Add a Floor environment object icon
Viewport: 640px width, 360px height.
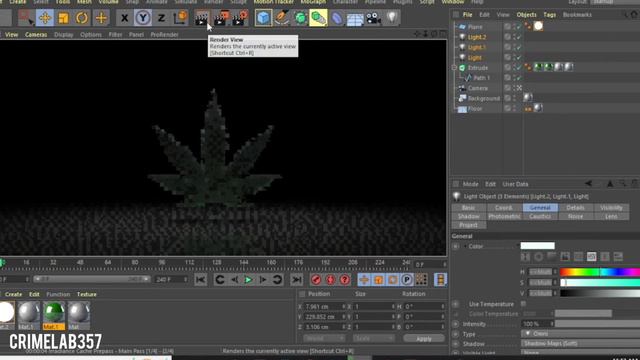coord(355,19)
